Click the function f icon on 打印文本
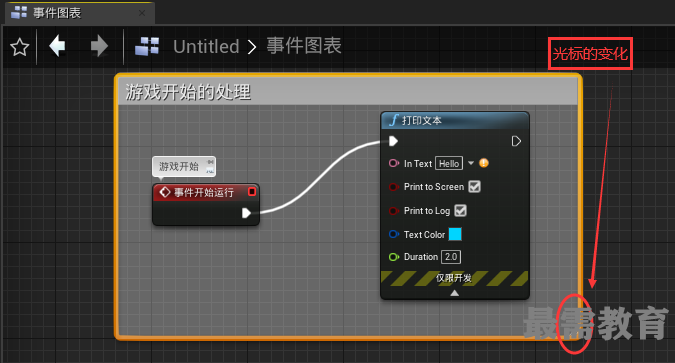 click(x=393, y=120)
